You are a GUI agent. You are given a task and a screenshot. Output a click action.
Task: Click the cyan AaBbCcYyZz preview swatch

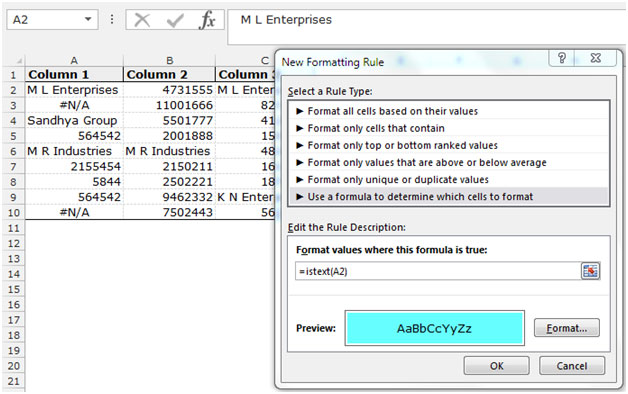[435, 328]
